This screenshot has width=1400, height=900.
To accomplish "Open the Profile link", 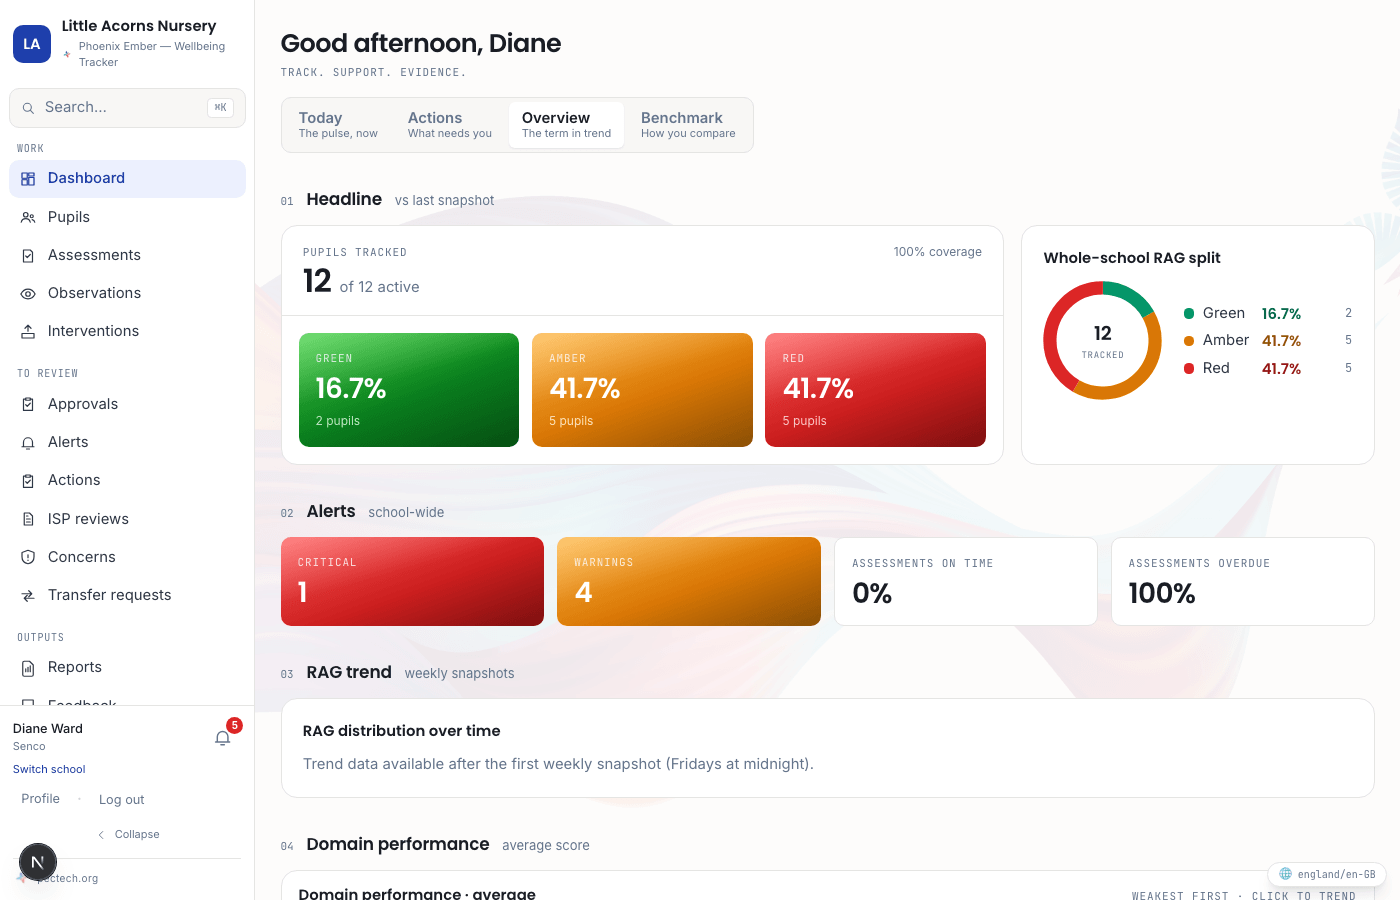I will (x=41, y=799).
